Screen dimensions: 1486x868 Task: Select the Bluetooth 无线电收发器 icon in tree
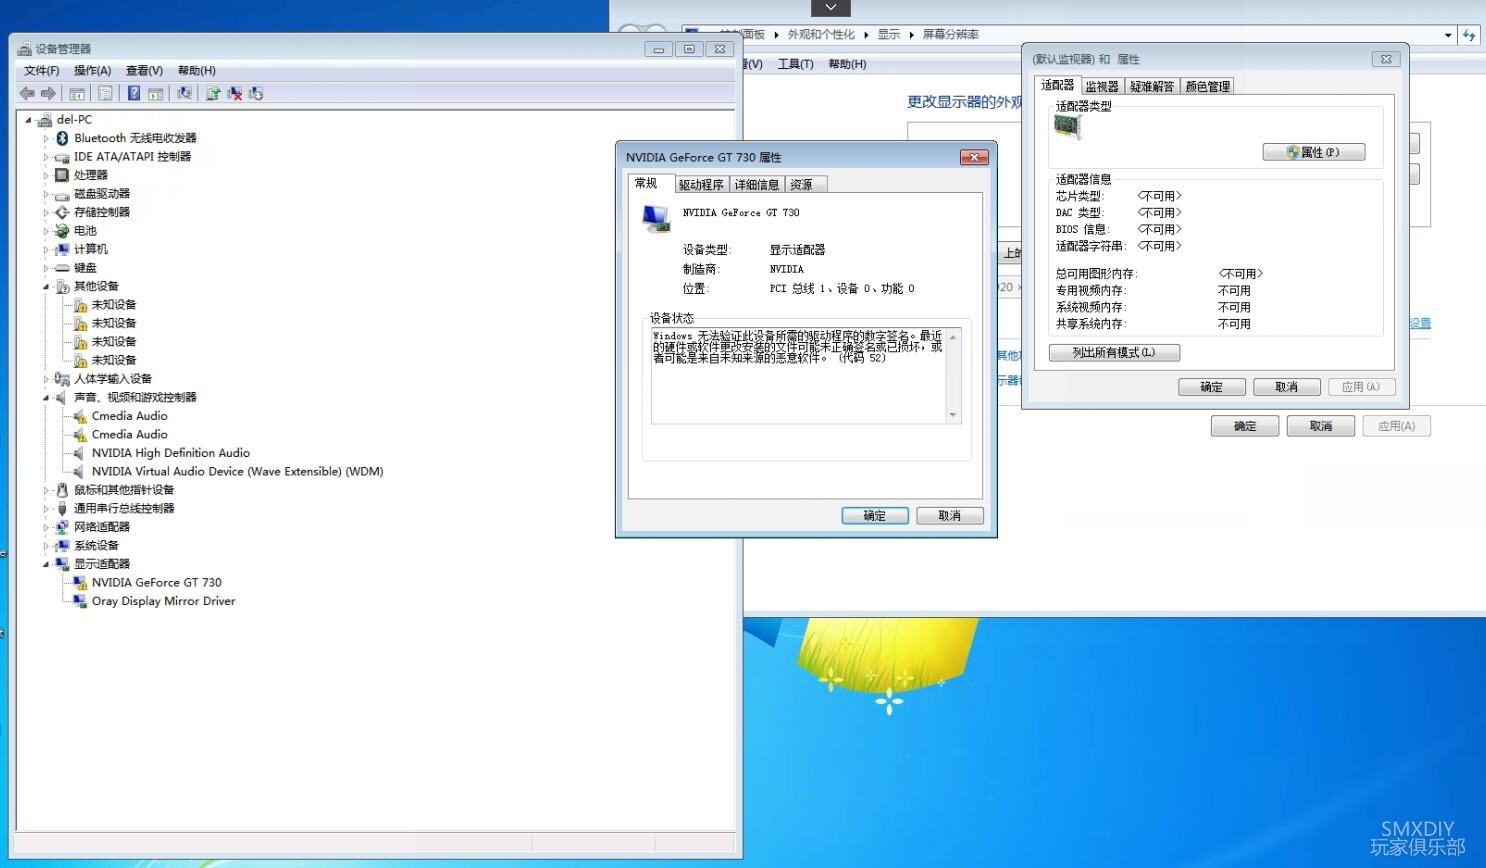coord(62,138)
